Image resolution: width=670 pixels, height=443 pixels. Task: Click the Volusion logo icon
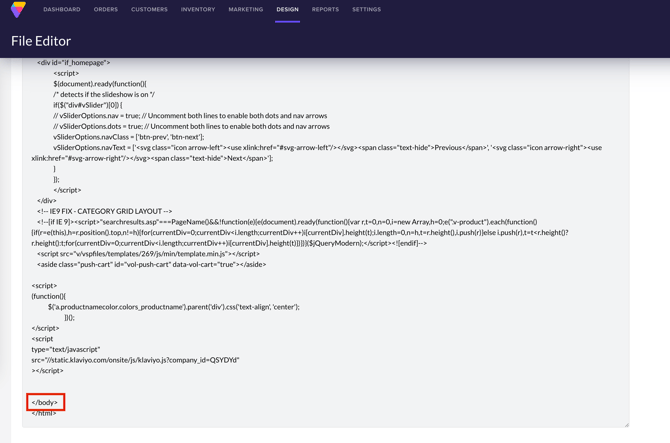pos(18,10)
